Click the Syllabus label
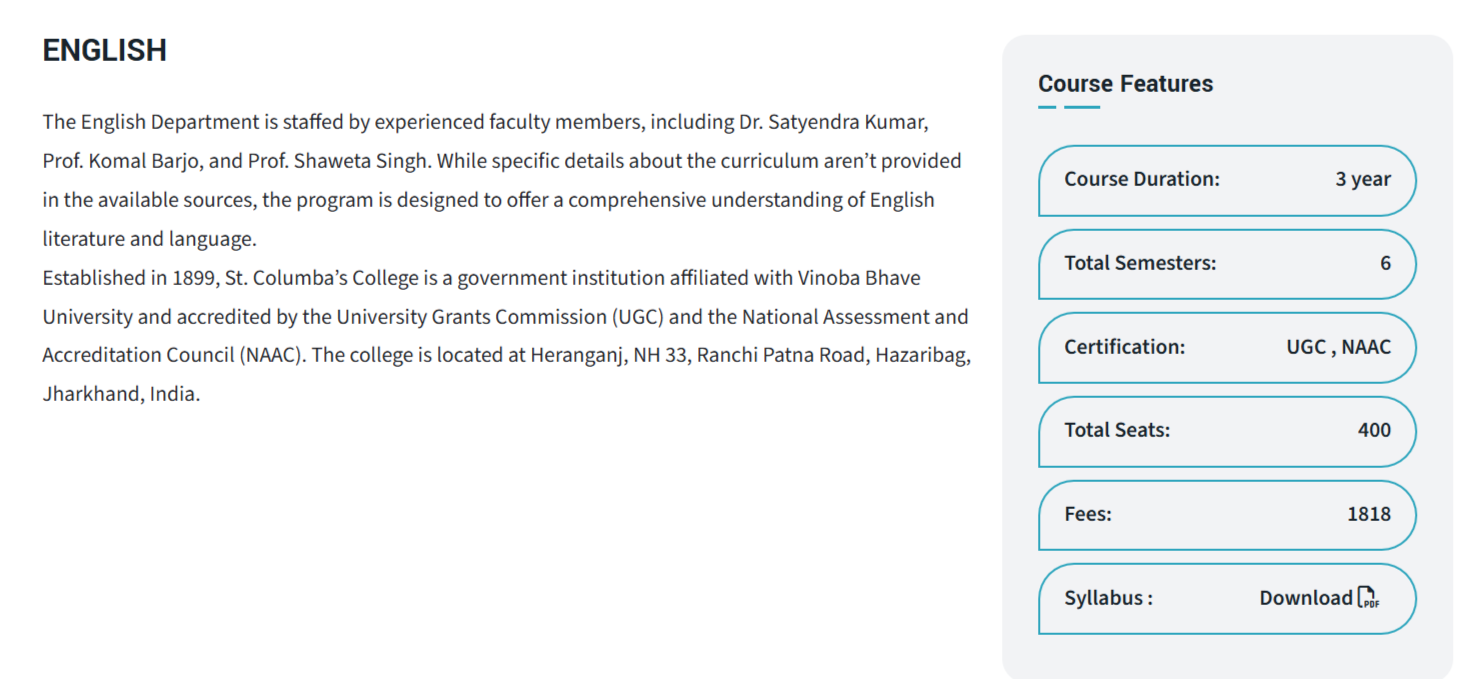 click(1108, 598)
